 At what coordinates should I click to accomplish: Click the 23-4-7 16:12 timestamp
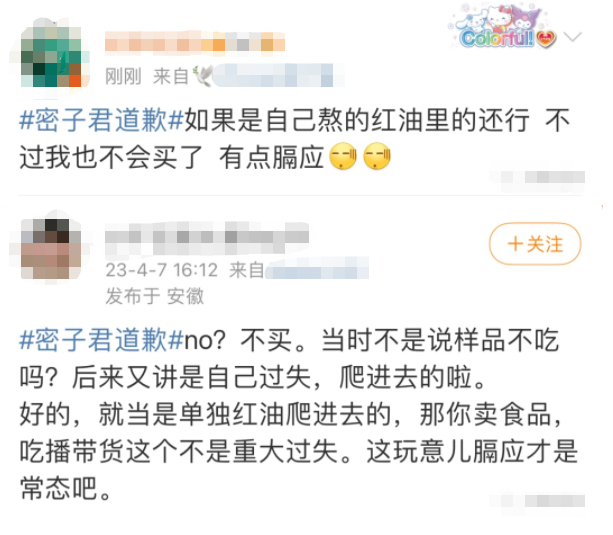161,270
